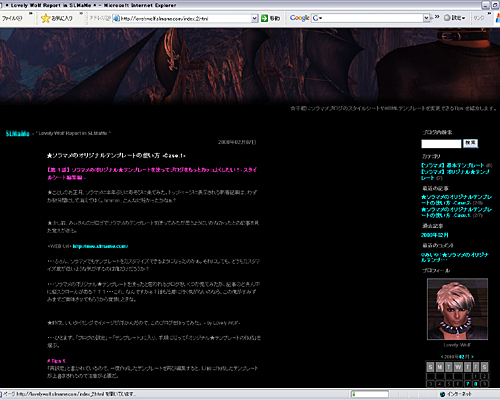Click the Lovely Wolf profile avatar image
Viewport: 500px width, 400px height.
pyautogui.click(x=457, y=309)
